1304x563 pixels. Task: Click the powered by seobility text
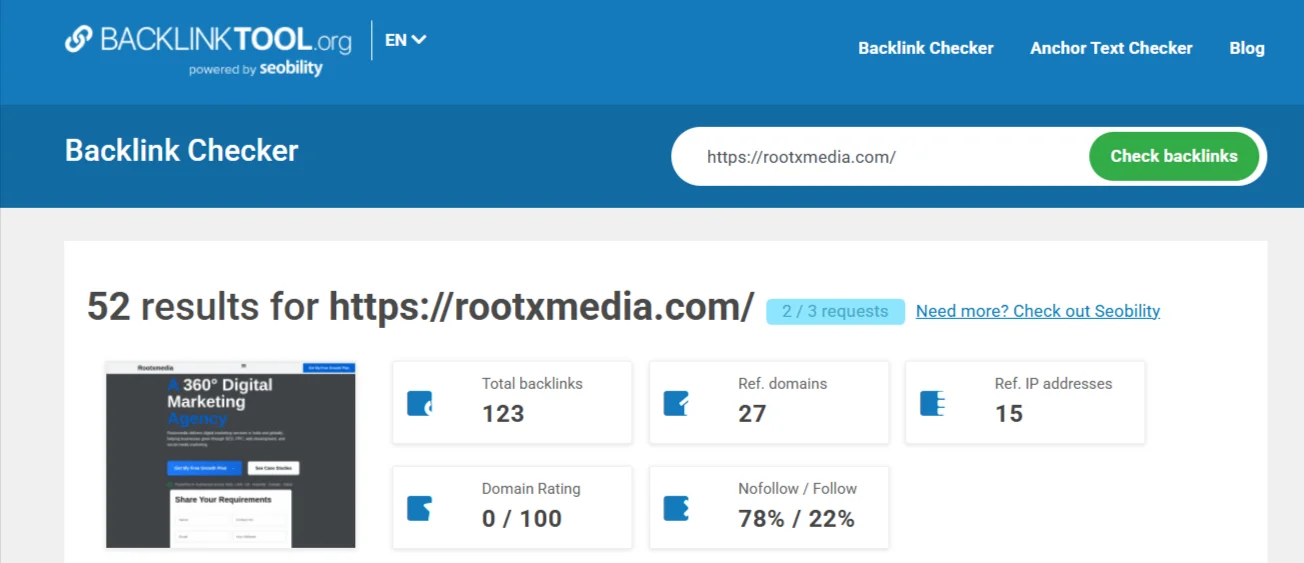[x=256, y=69]
